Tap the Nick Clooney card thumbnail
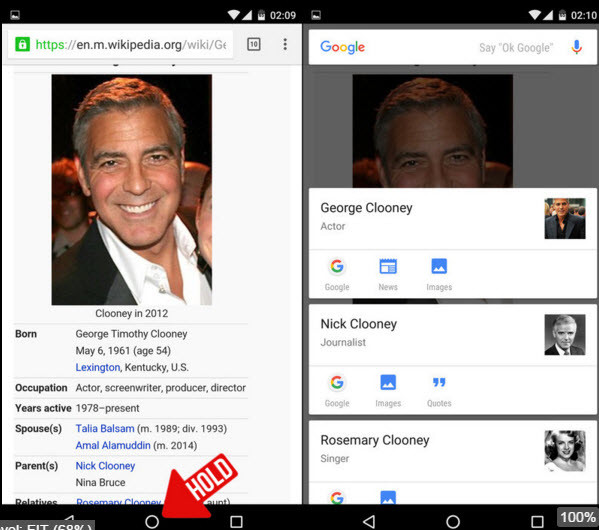This screenshot has height=530, width=599. point(565,335)
